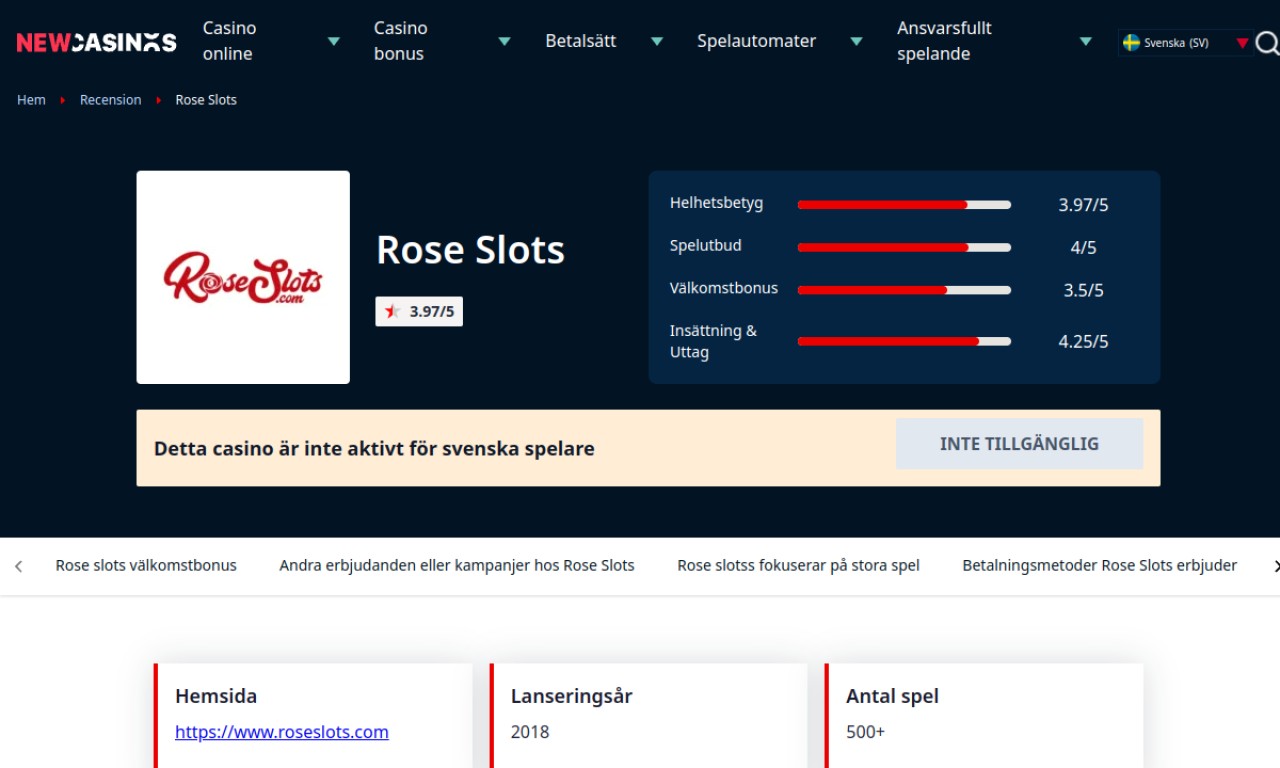This screenshot has height=768, width=1280.
Task: Jump to Betalningsmetoder Rose Slots erbjuder
Action: [1099, 566]
